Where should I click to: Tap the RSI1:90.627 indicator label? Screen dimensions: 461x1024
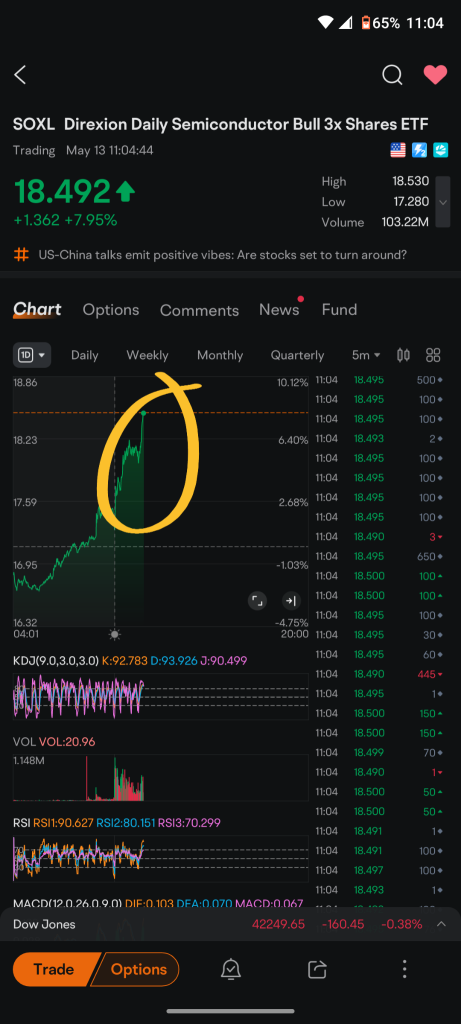point(63,823)
